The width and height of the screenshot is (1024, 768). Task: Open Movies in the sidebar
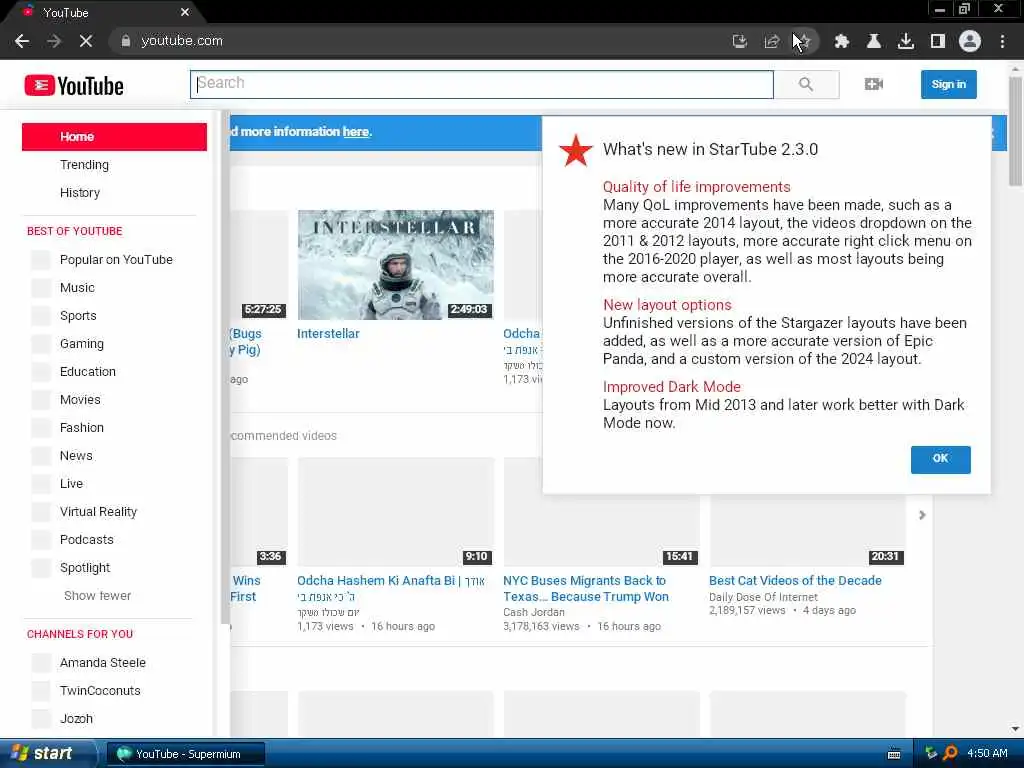(80, 400)
